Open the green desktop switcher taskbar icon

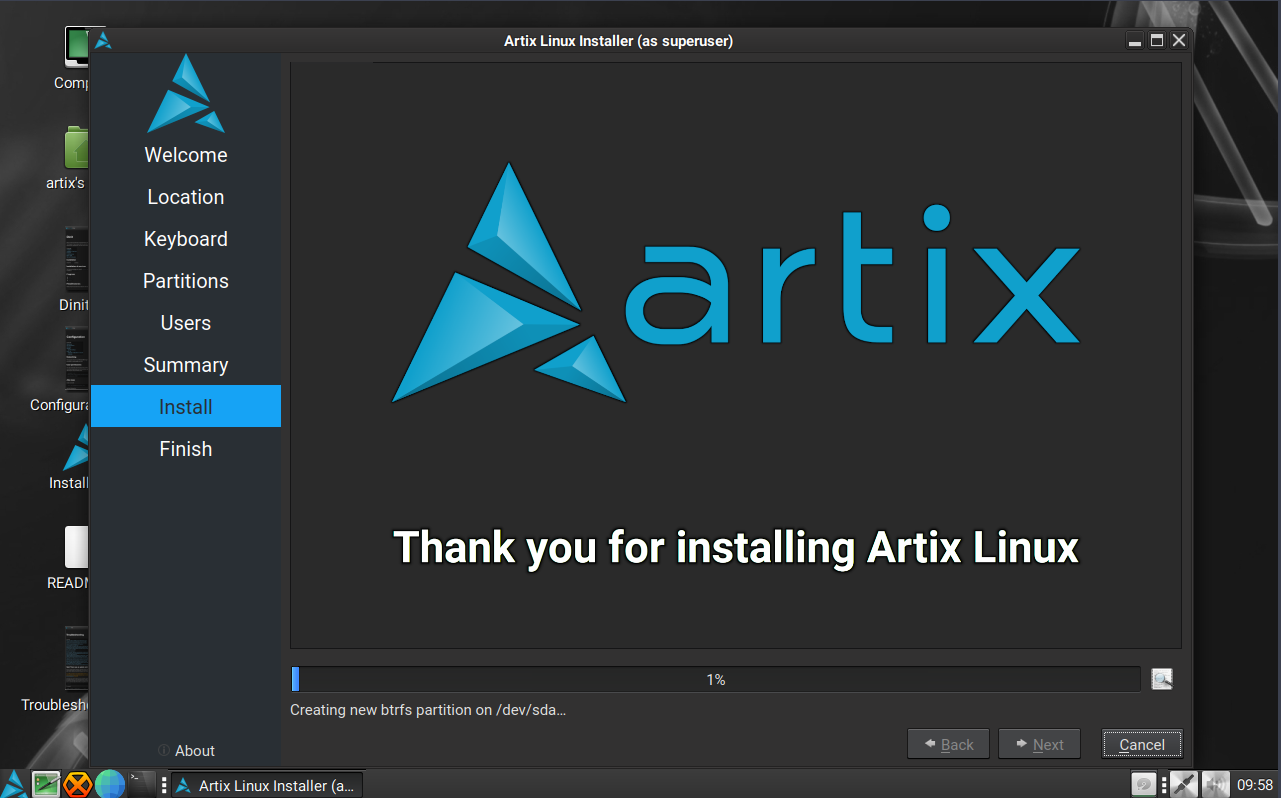click(46, 784)
